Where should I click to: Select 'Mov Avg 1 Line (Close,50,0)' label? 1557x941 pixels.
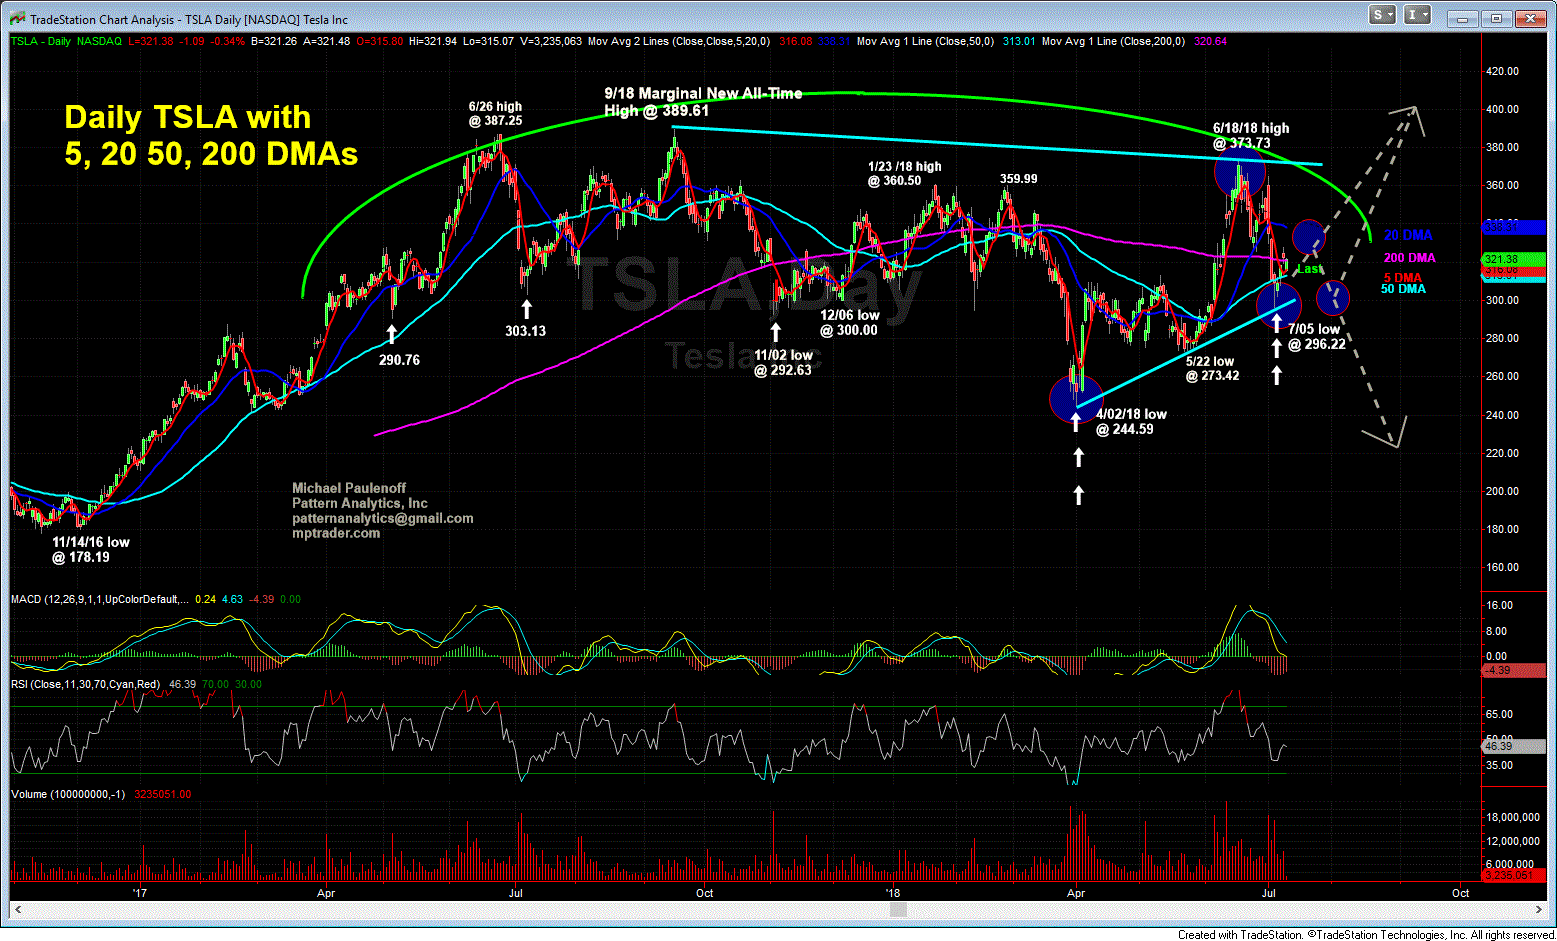(926, 41)
